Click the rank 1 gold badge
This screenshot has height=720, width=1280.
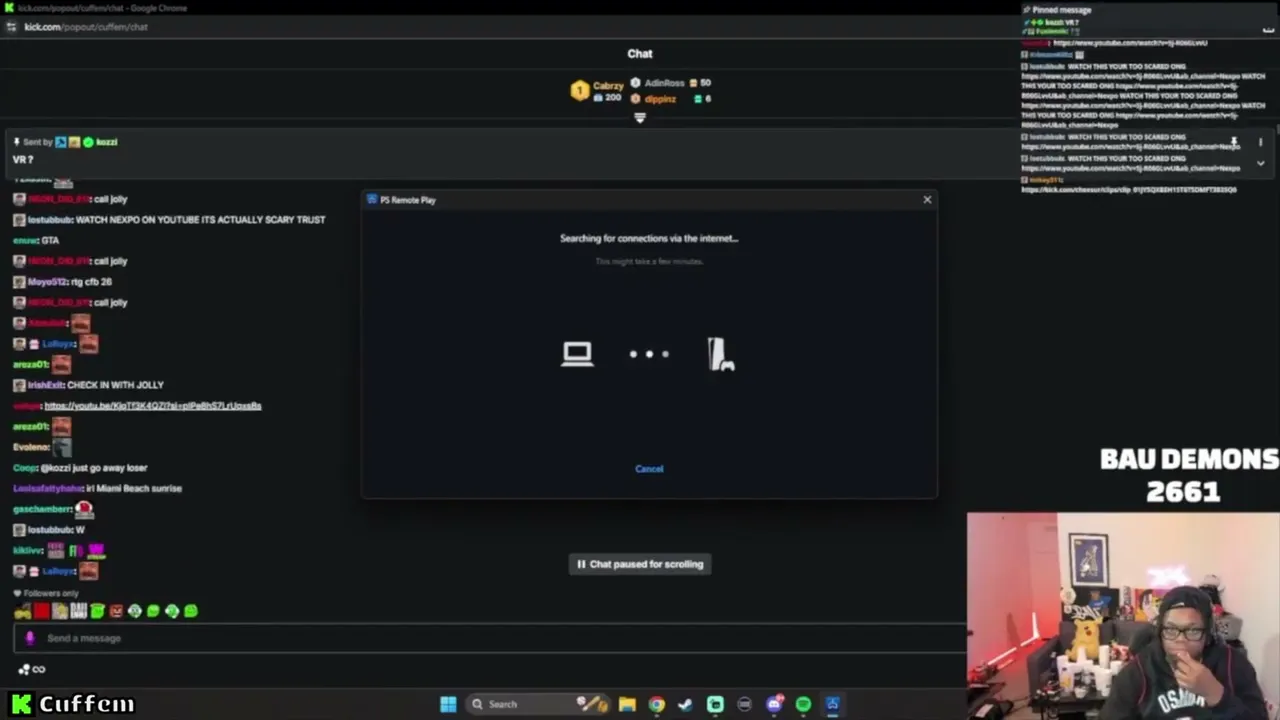[580, 91]
